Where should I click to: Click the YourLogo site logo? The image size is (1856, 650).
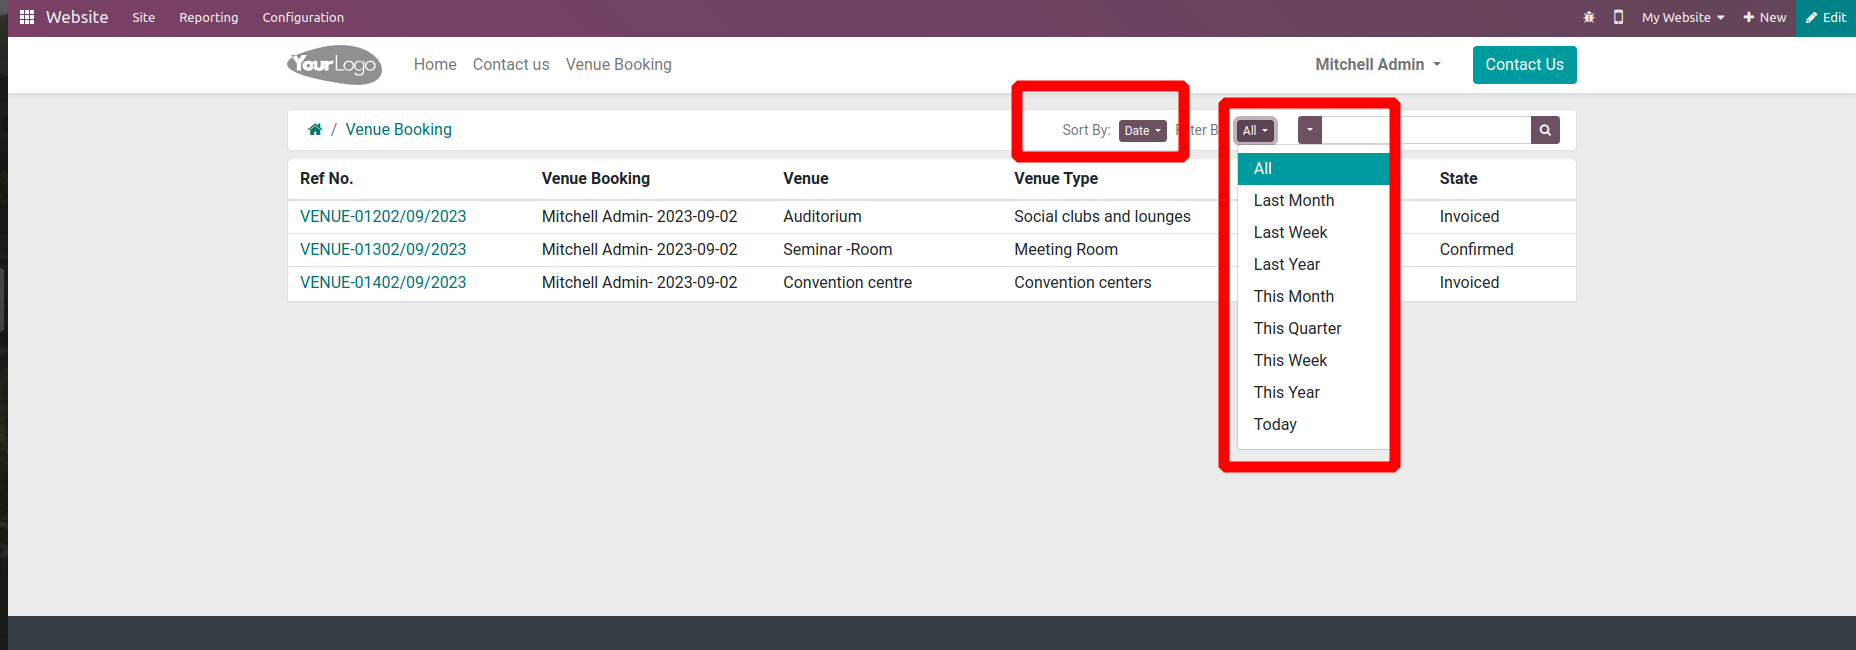334,65
